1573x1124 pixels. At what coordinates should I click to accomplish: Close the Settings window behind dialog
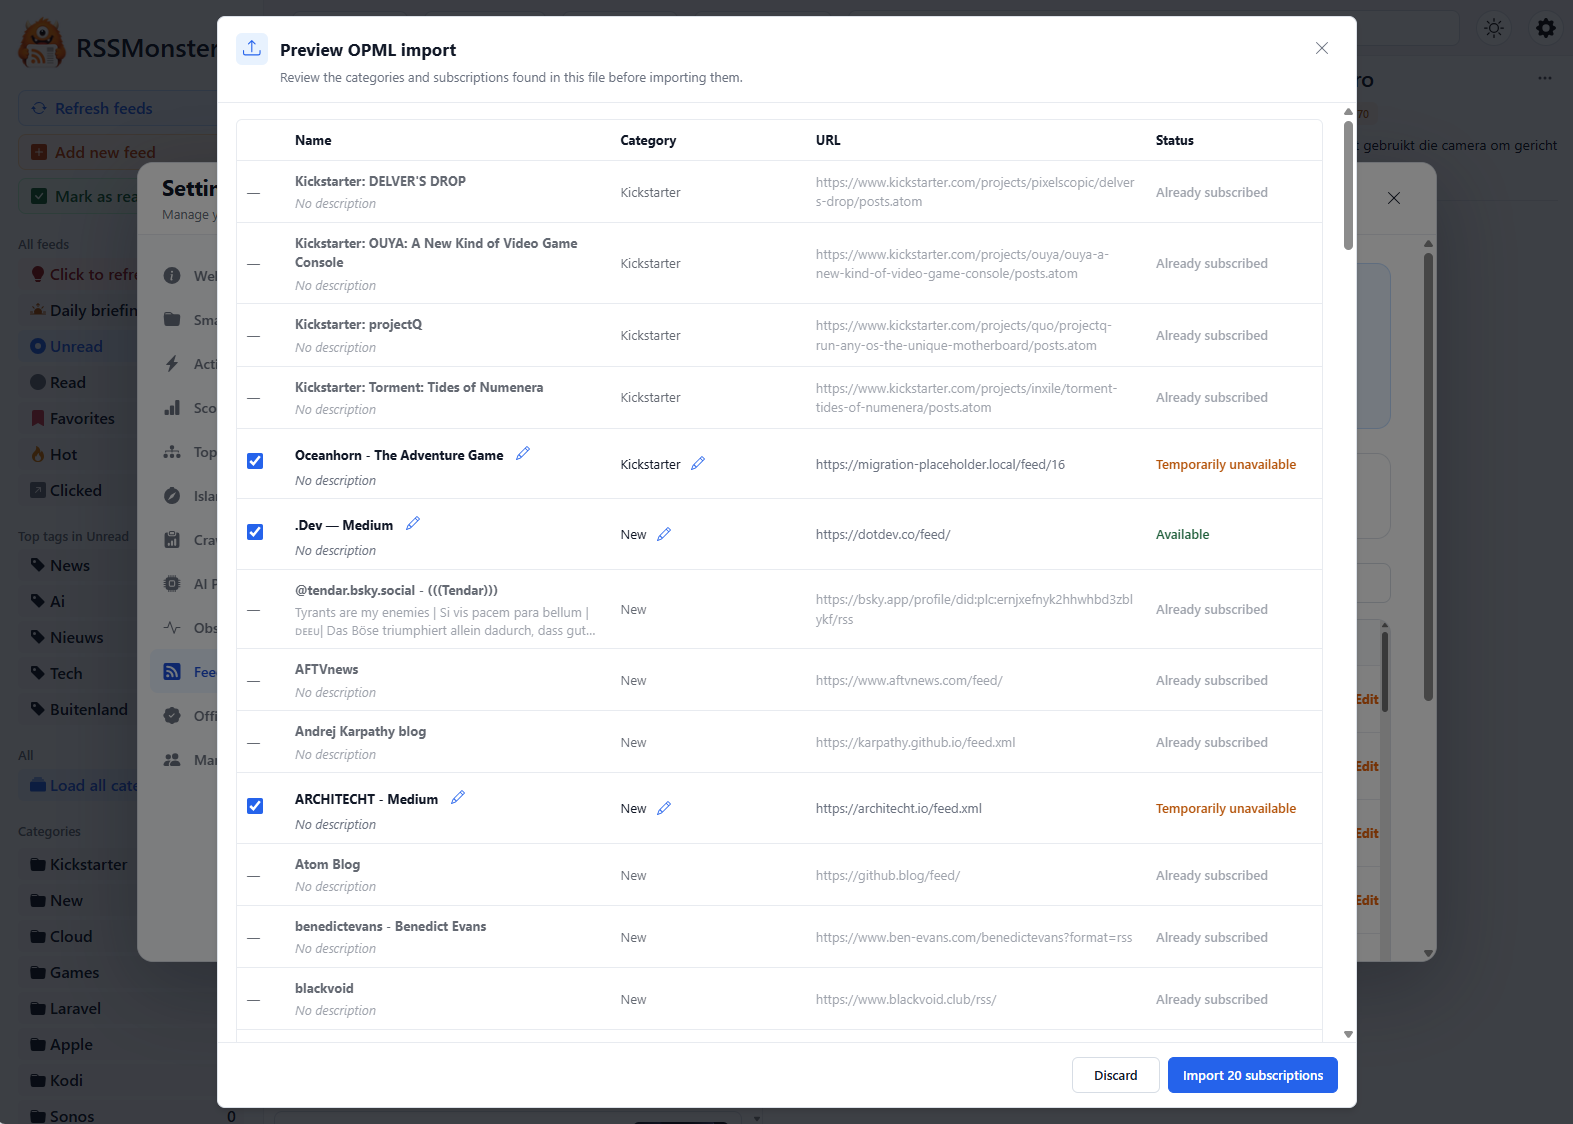coord(1394,198)
